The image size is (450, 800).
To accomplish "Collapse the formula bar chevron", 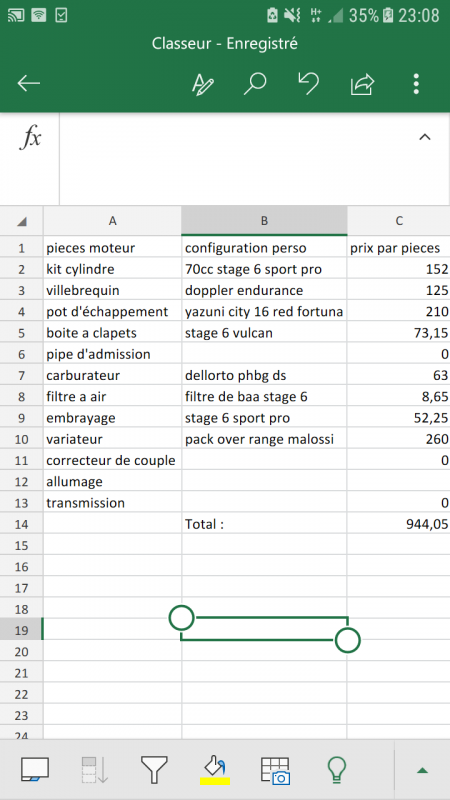I will 424,137.
